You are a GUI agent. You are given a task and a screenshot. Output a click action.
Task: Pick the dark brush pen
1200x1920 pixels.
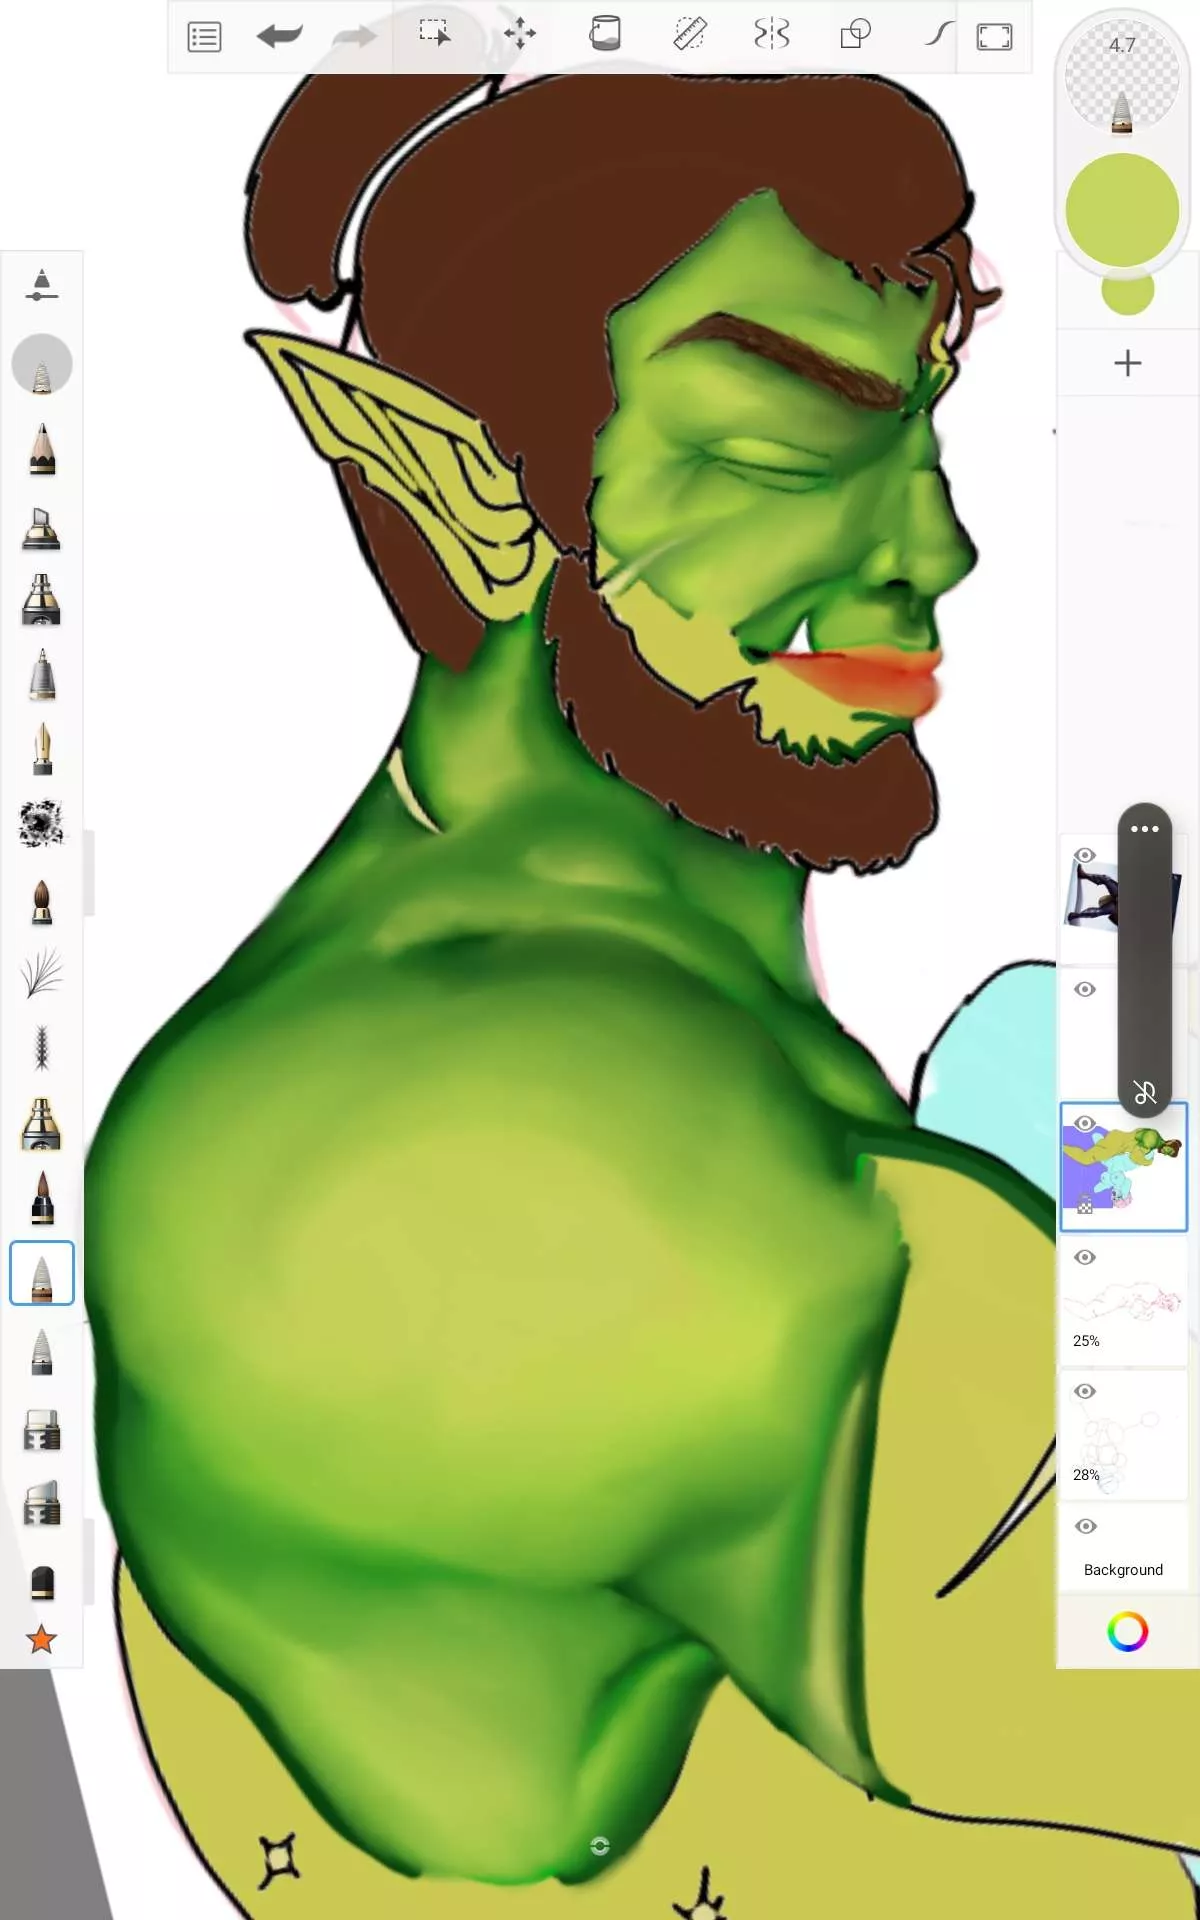(x=42, y=1197)
